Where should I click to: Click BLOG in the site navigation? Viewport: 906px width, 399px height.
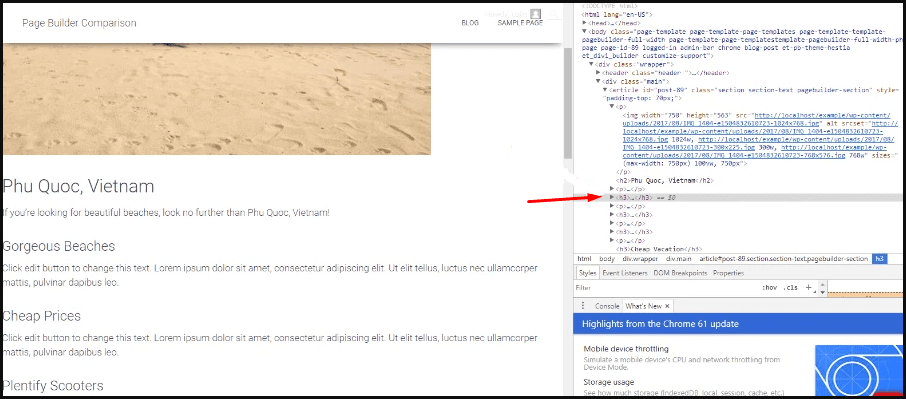point(470,23)
